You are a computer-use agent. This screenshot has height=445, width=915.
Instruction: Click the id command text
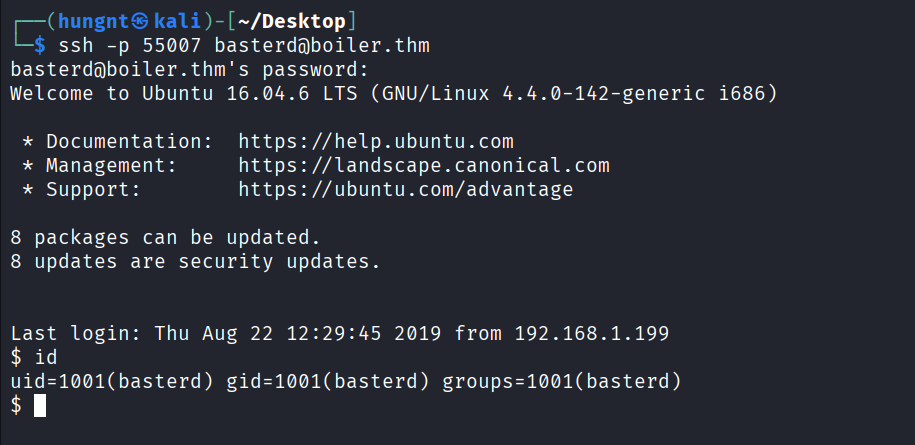46,357
